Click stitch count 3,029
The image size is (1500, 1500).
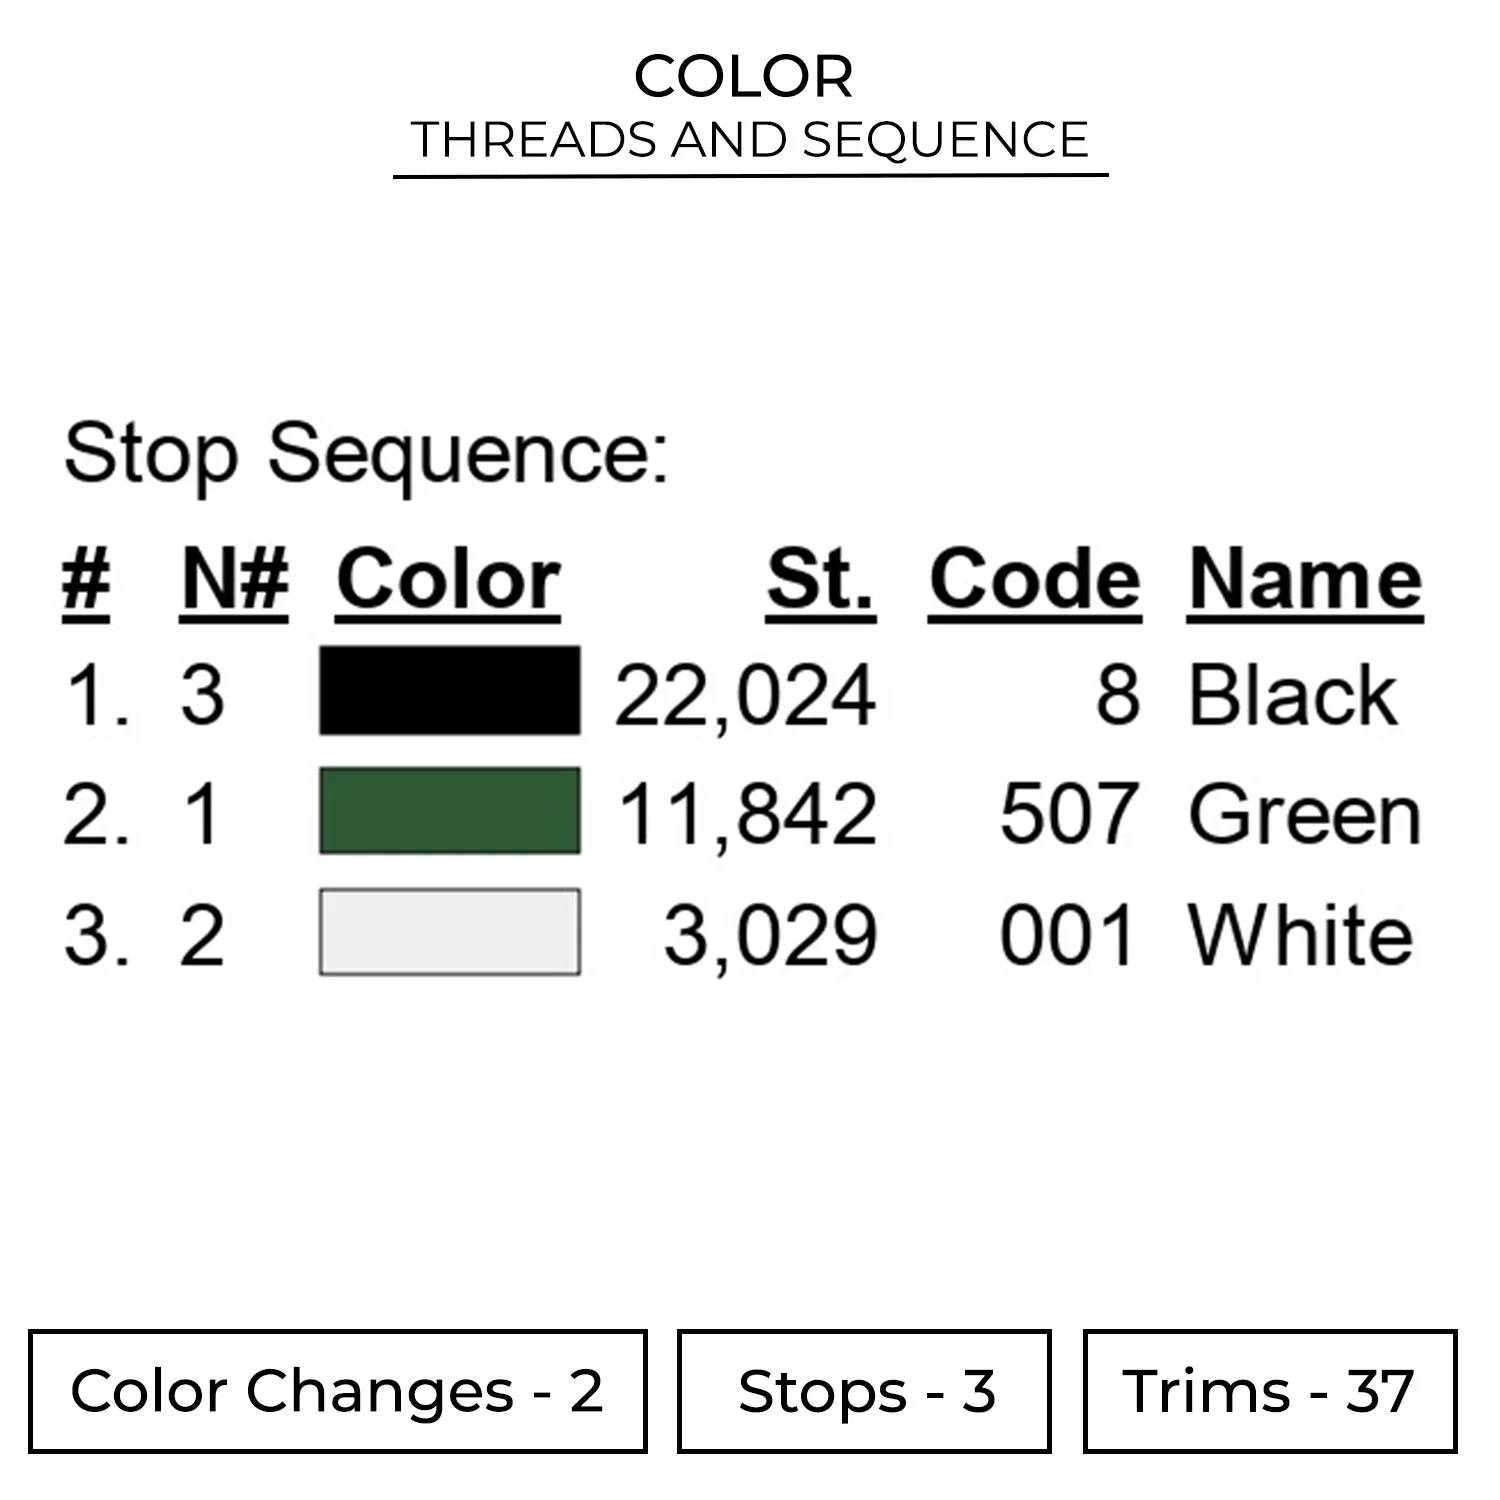coord(770,936)
